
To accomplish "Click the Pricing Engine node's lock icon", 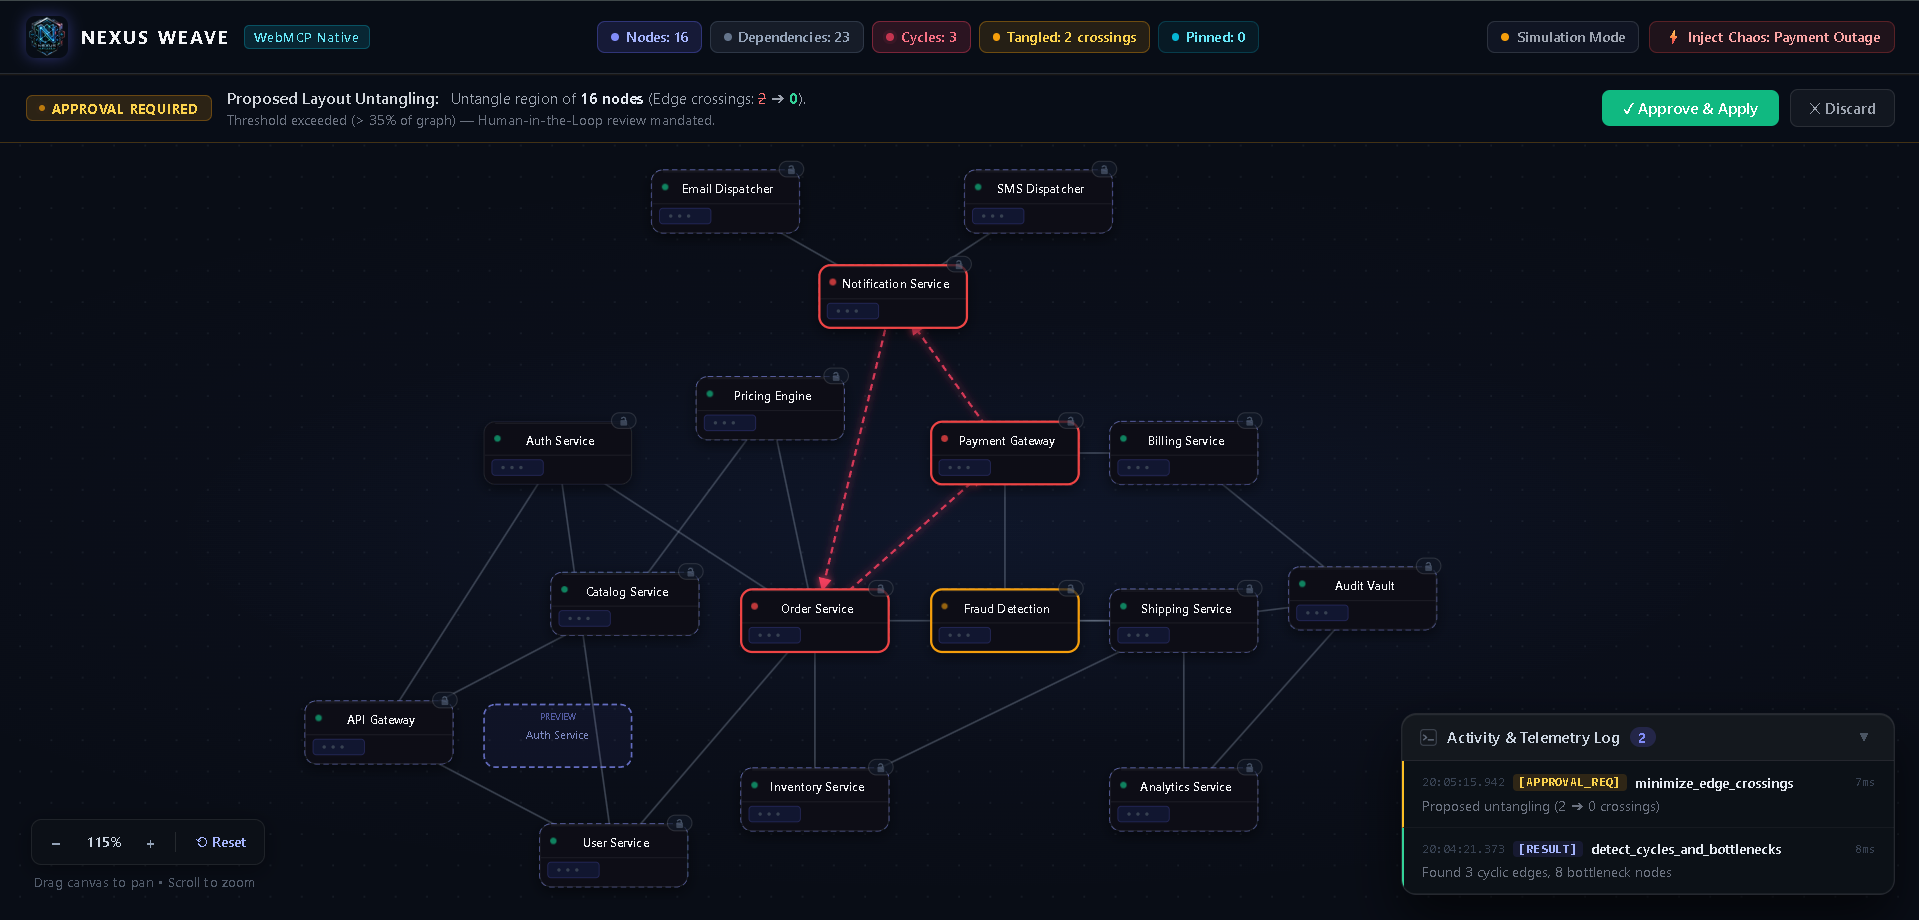I will pos(836,377).
